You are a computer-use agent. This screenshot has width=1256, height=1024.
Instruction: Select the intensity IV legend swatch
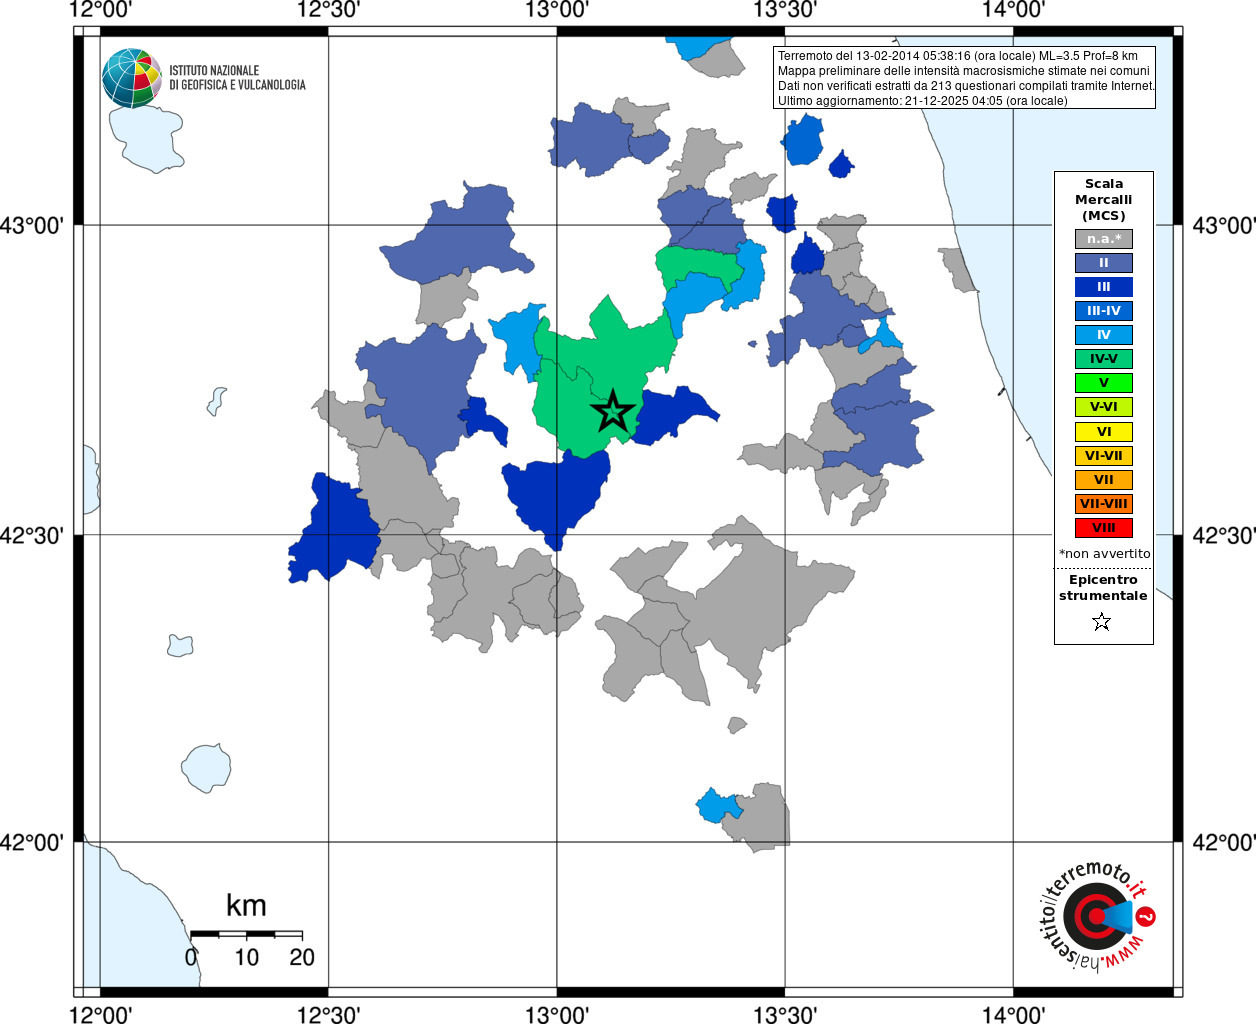coord(1104,335)
